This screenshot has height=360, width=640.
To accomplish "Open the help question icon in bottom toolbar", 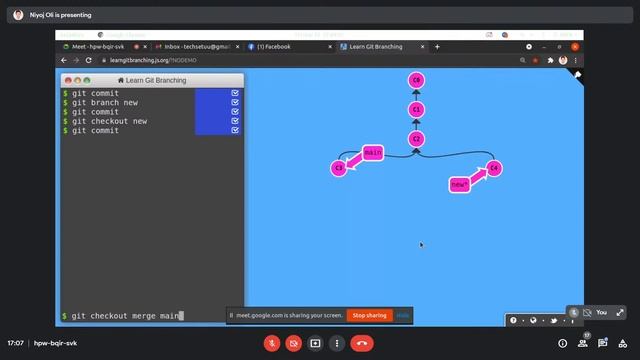I will point(513,320).
